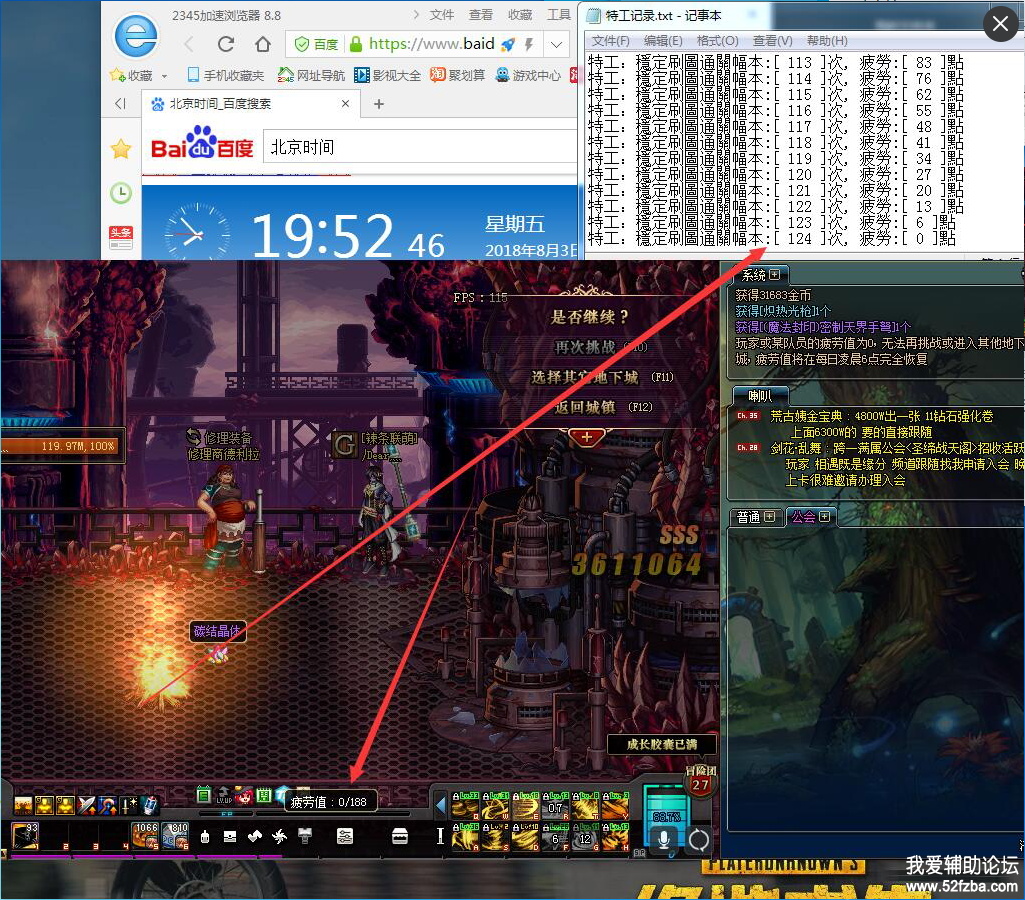Click the 2345 browser logo
Viewport: 1025px width, 900px height.
tap(135, 35)
